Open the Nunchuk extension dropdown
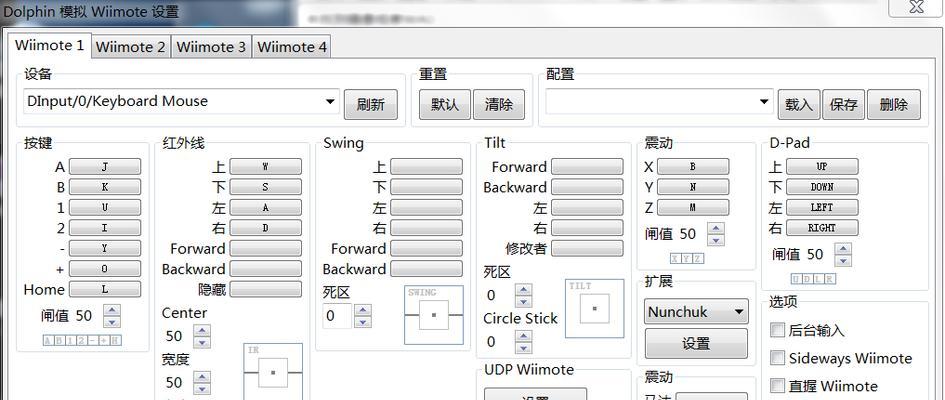 pos(696,312)
